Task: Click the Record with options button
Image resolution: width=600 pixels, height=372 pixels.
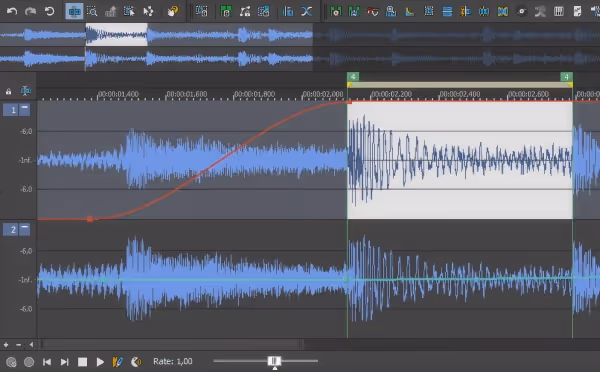Action: (11, 362)
